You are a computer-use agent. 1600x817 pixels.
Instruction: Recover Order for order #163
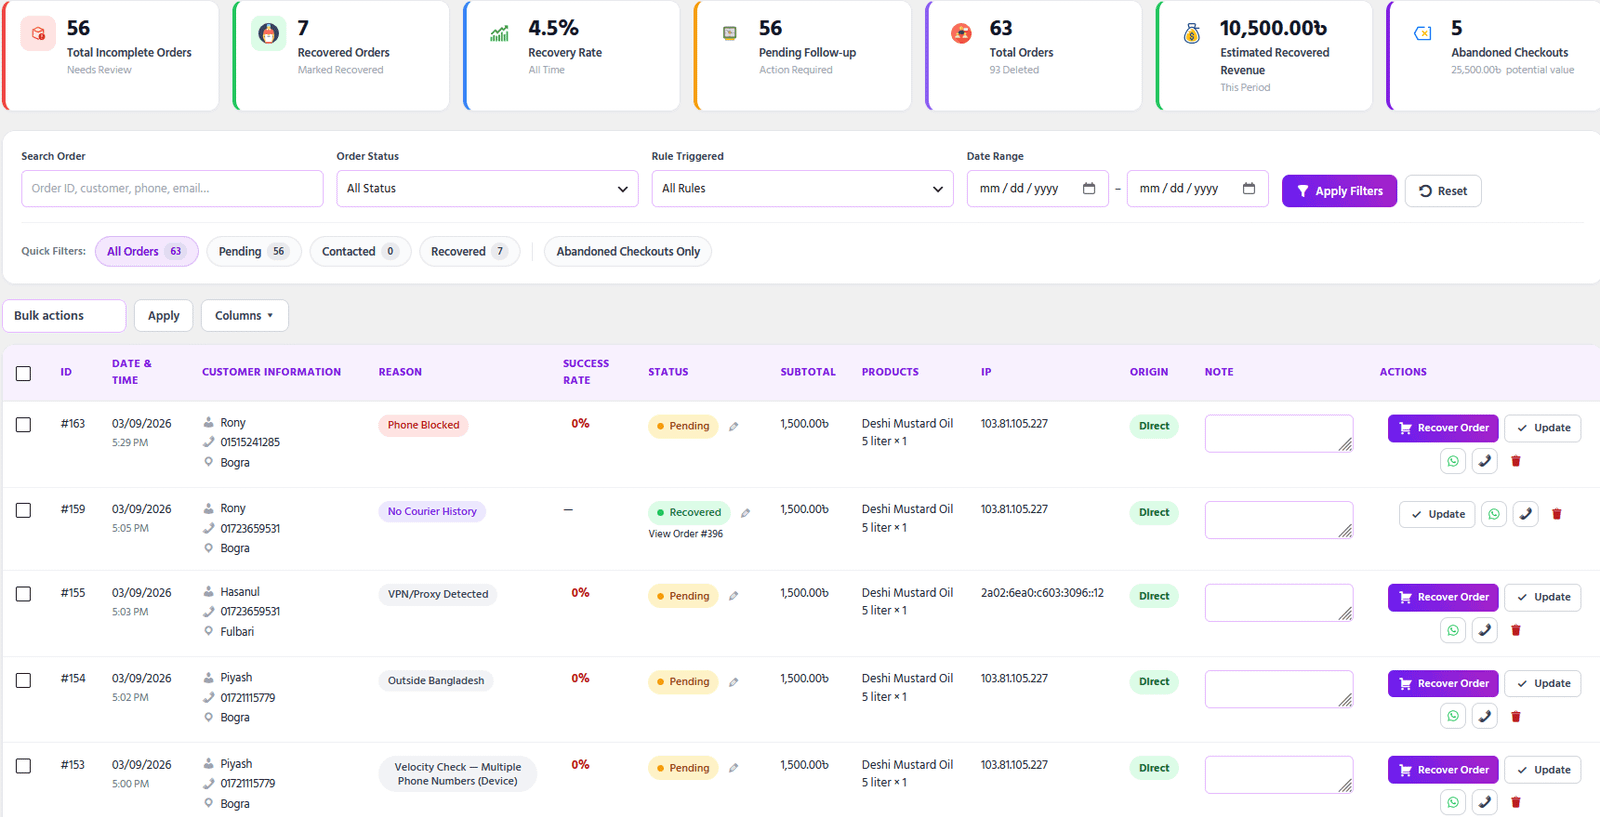pyautogui.click(x=1443, y=428)
